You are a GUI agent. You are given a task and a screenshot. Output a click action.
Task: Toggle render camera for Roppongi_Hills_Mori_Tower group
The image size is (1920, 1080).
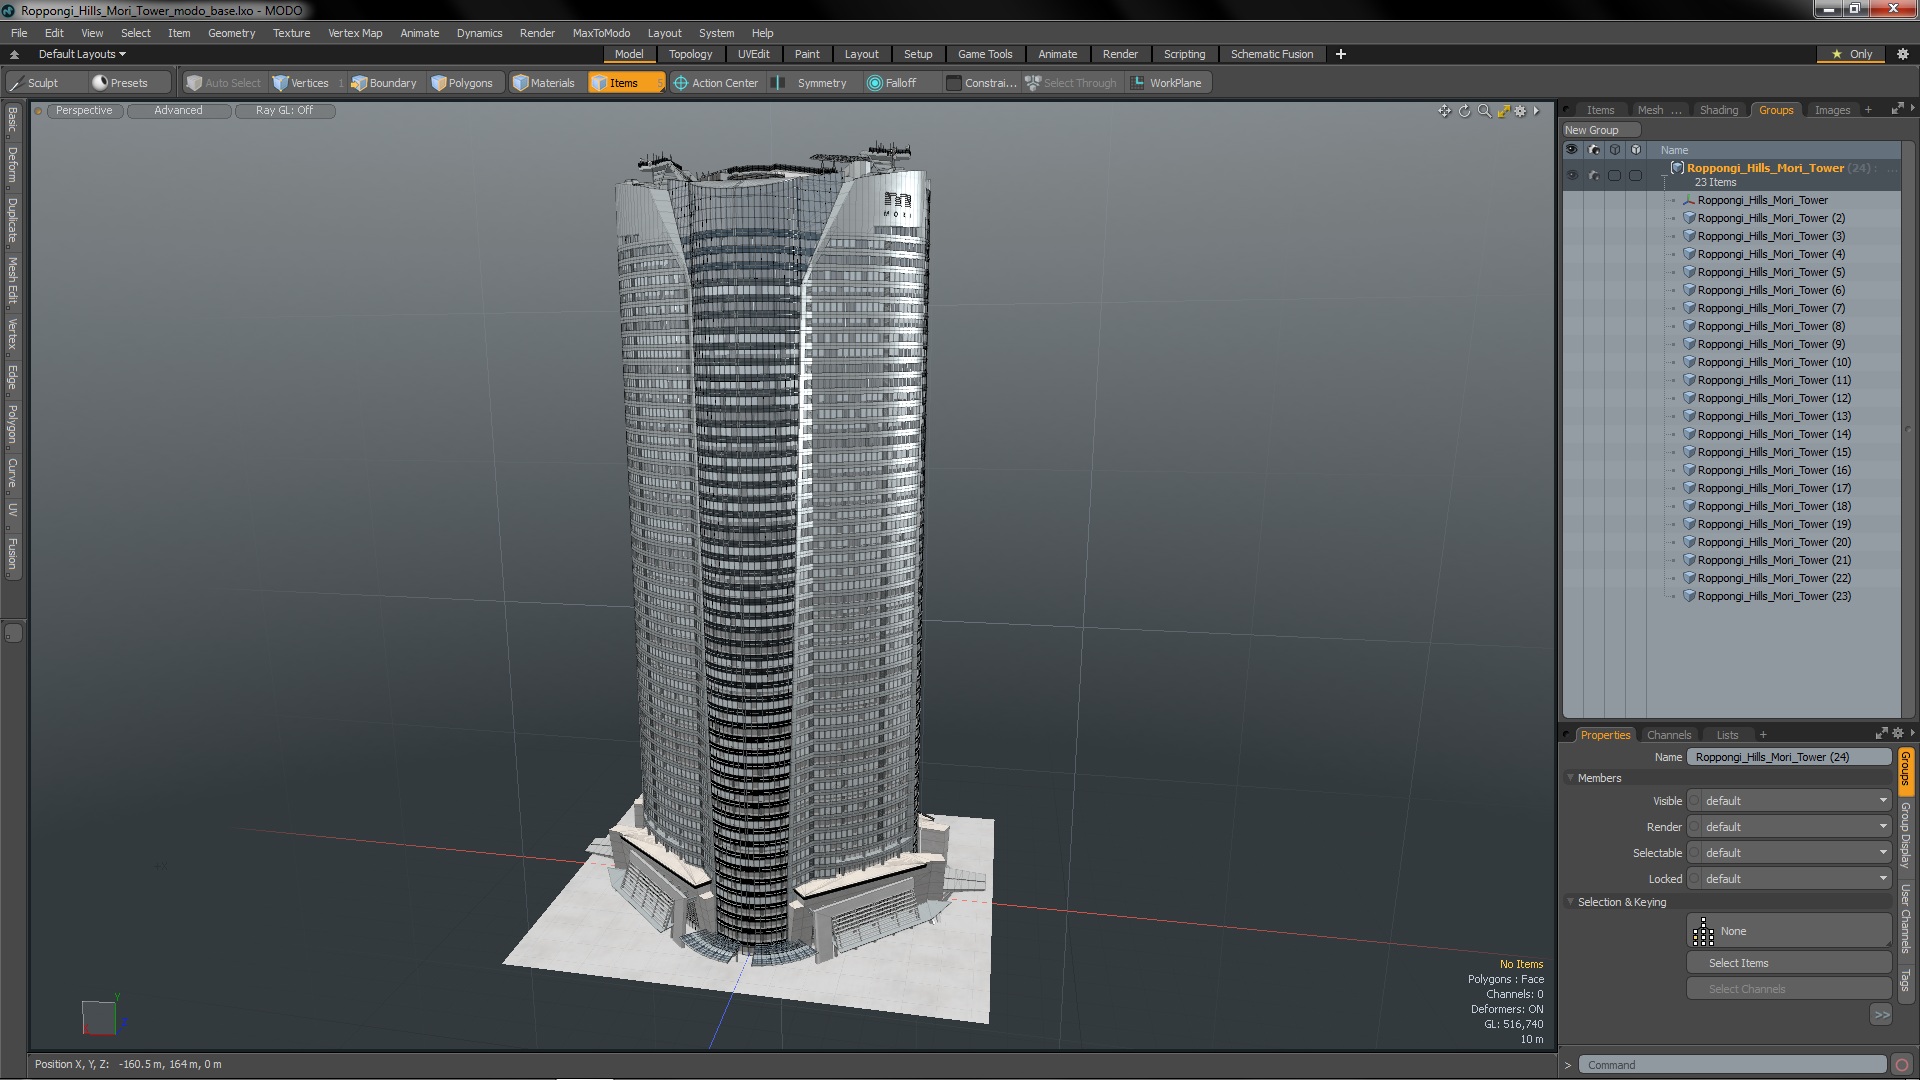pyautogui.click(x=1594, y=175)
